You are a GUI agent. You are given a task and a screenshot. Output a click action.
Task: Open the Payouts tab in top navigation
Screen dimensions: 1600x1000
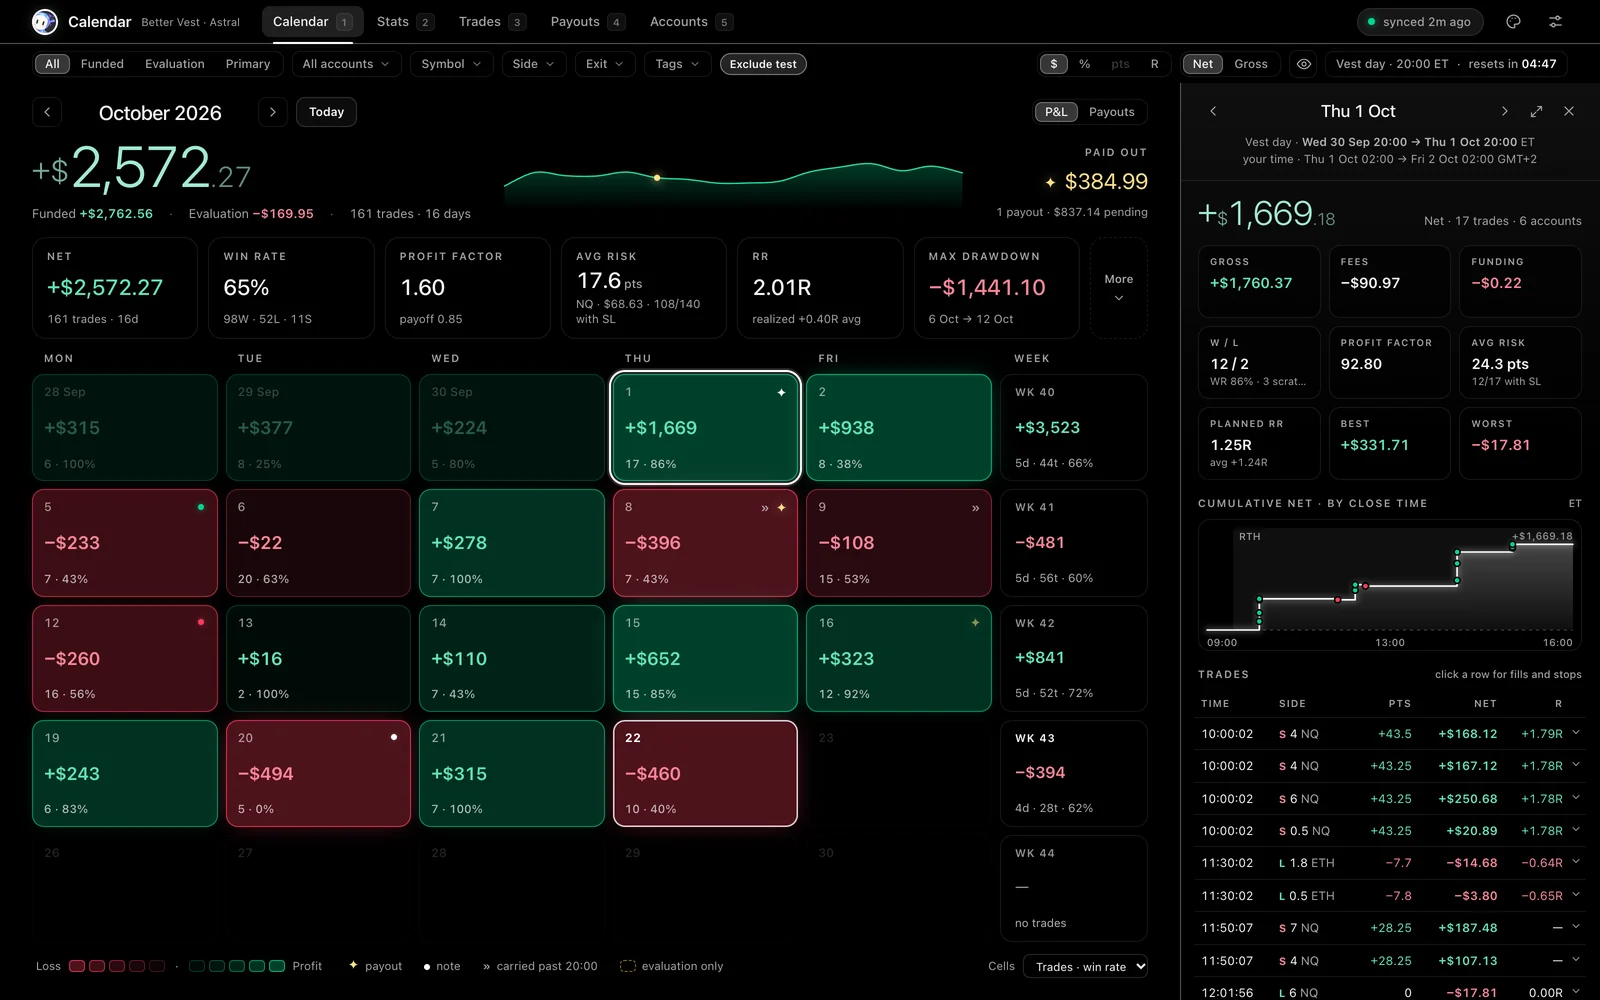pyautogui.click(x=587, y=22)
